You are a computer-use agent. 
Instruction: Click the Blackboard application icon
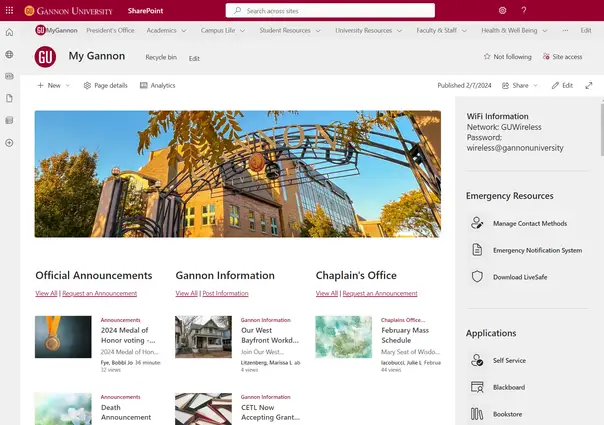click(477, 387)
